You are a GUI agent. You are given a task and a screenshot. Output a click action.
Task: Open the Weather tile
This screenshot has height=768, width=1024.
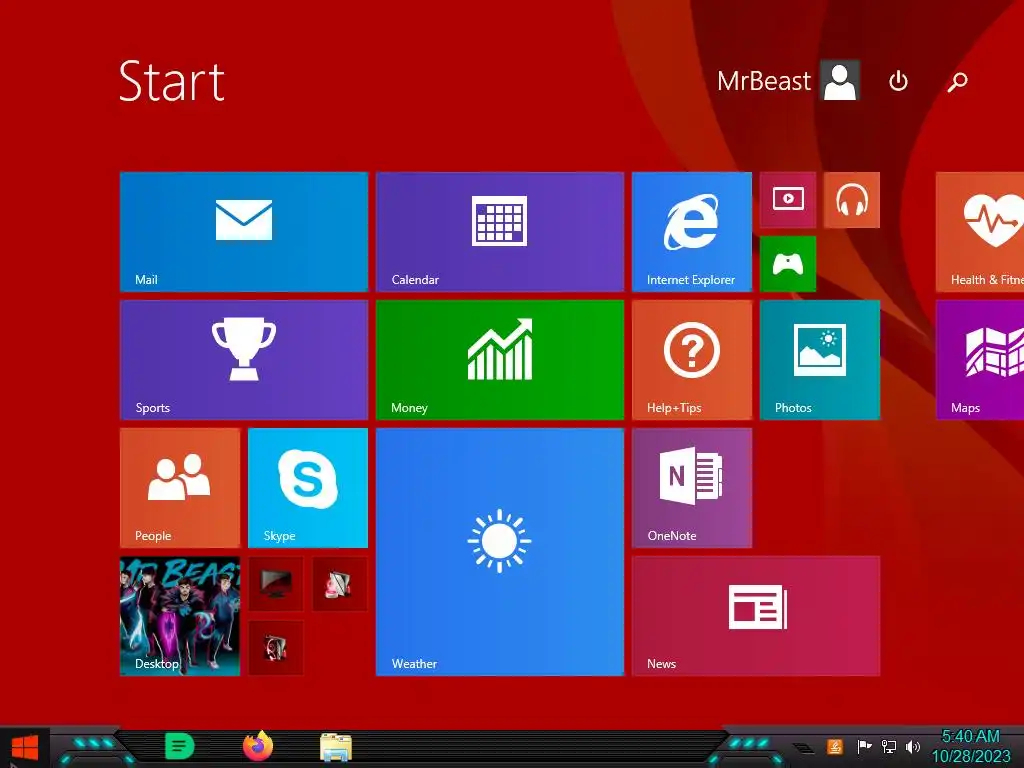coord(500,552)
